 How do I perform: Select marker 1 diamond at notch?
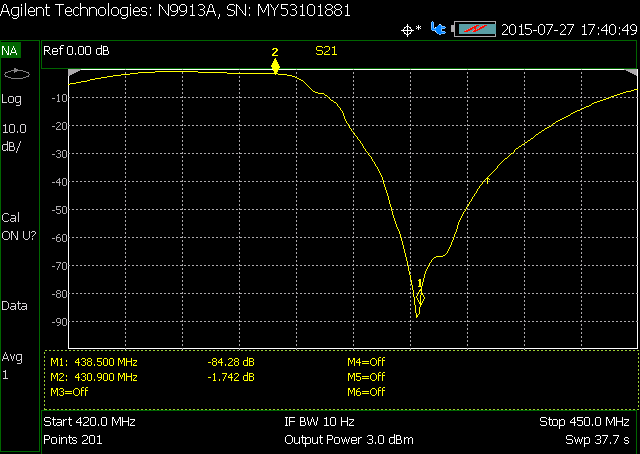(x=421, y=298)
